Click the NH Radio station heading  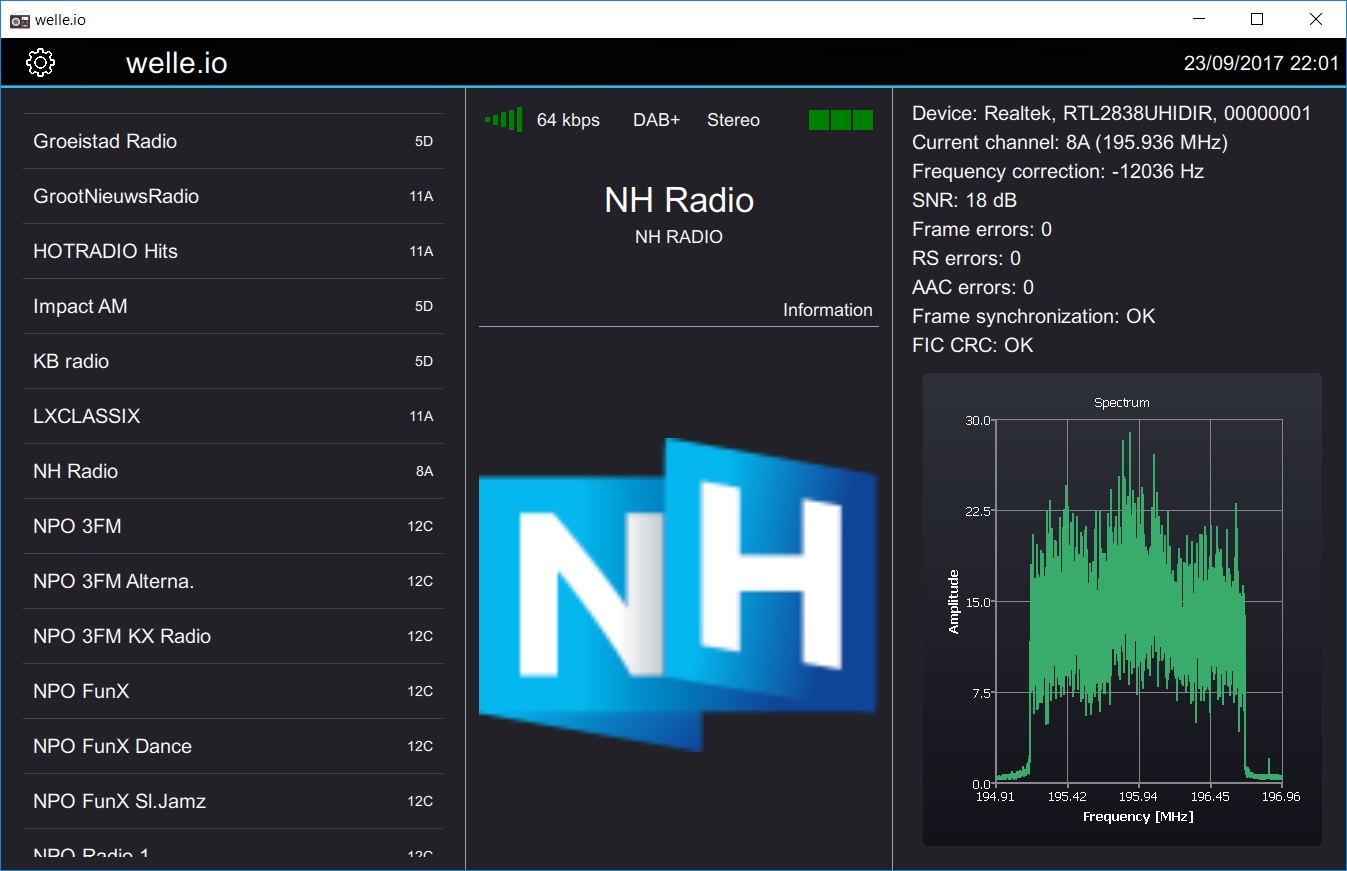pos(679,200)
